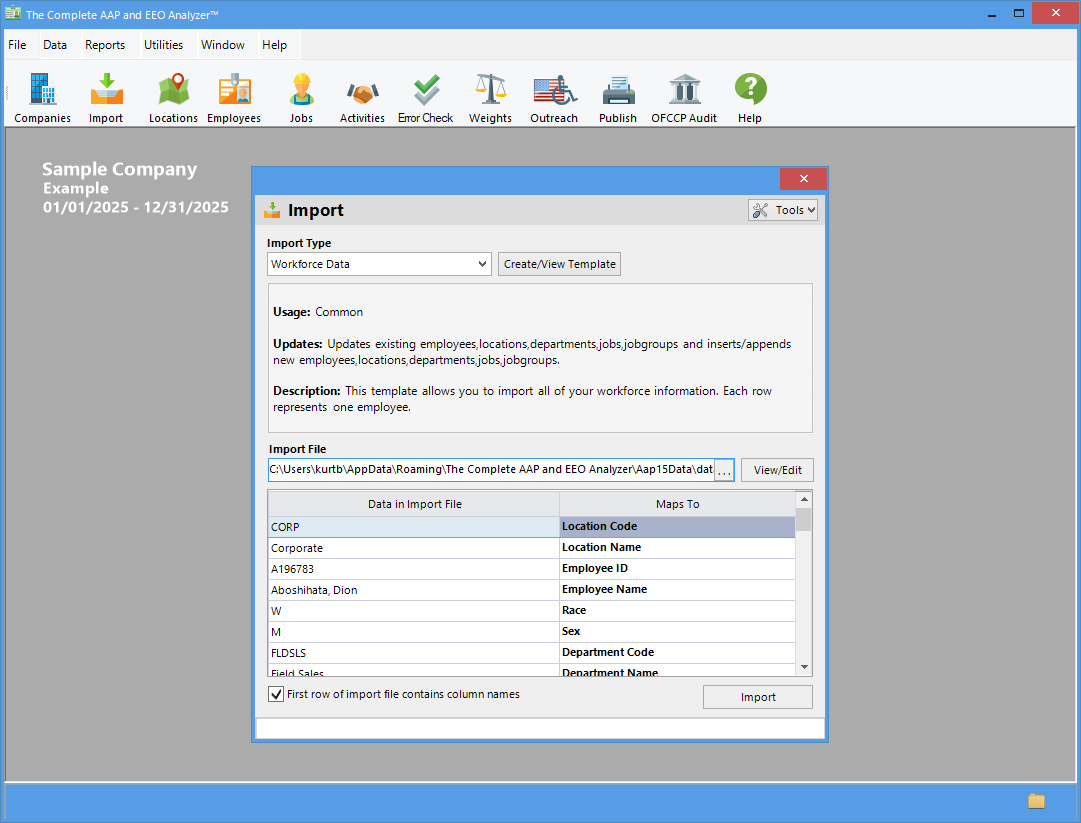
Task: Click the Publish printer icon
Action: coord(618,98)
